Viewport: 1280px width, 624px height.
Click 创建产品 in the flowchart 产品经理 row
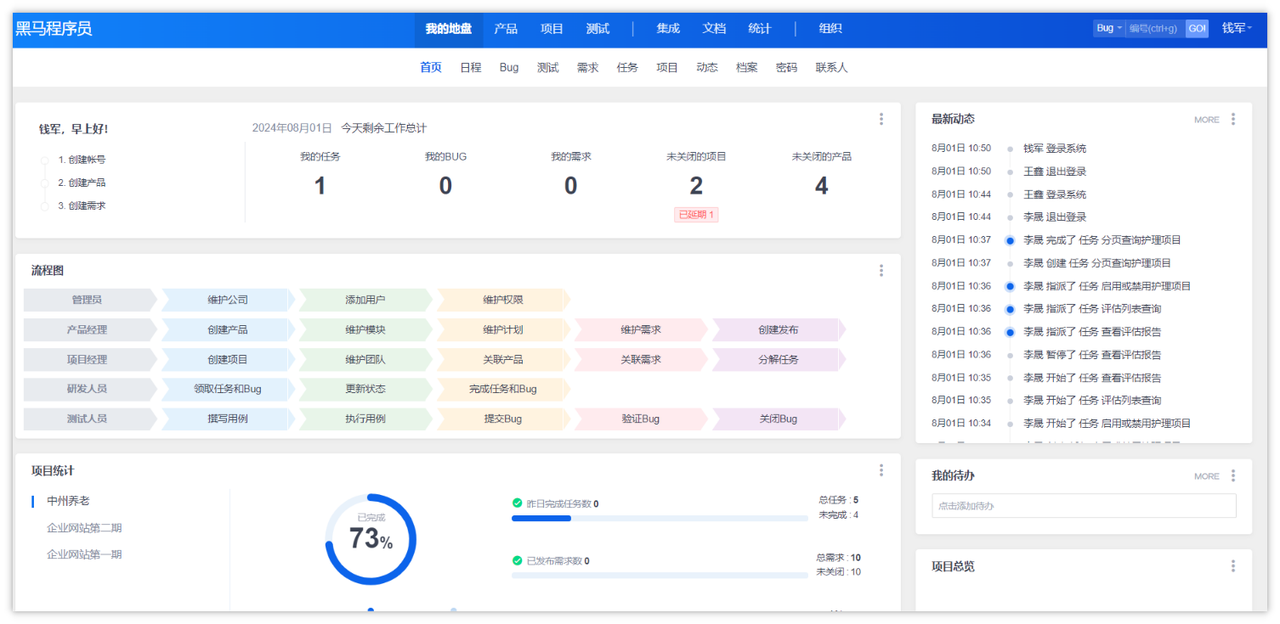coord(228,330)
